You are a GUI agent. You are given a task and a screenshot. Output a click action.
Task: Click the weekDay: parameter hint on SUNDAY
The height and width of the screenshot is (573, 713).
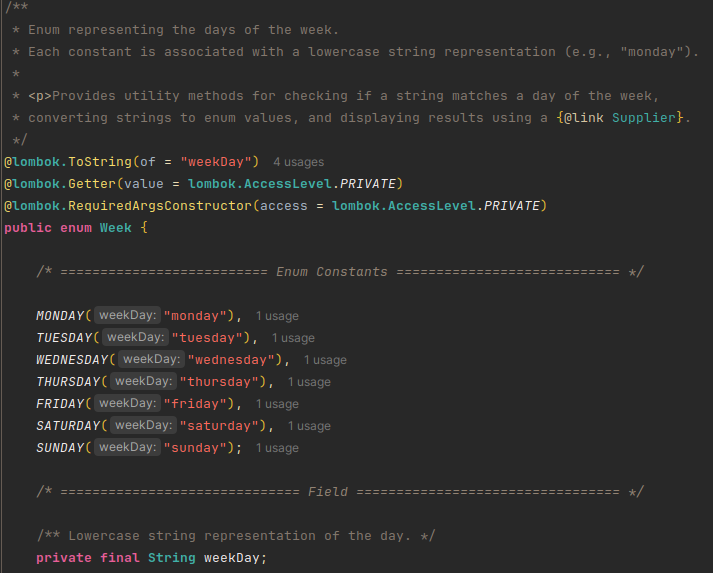pos(127,447)
